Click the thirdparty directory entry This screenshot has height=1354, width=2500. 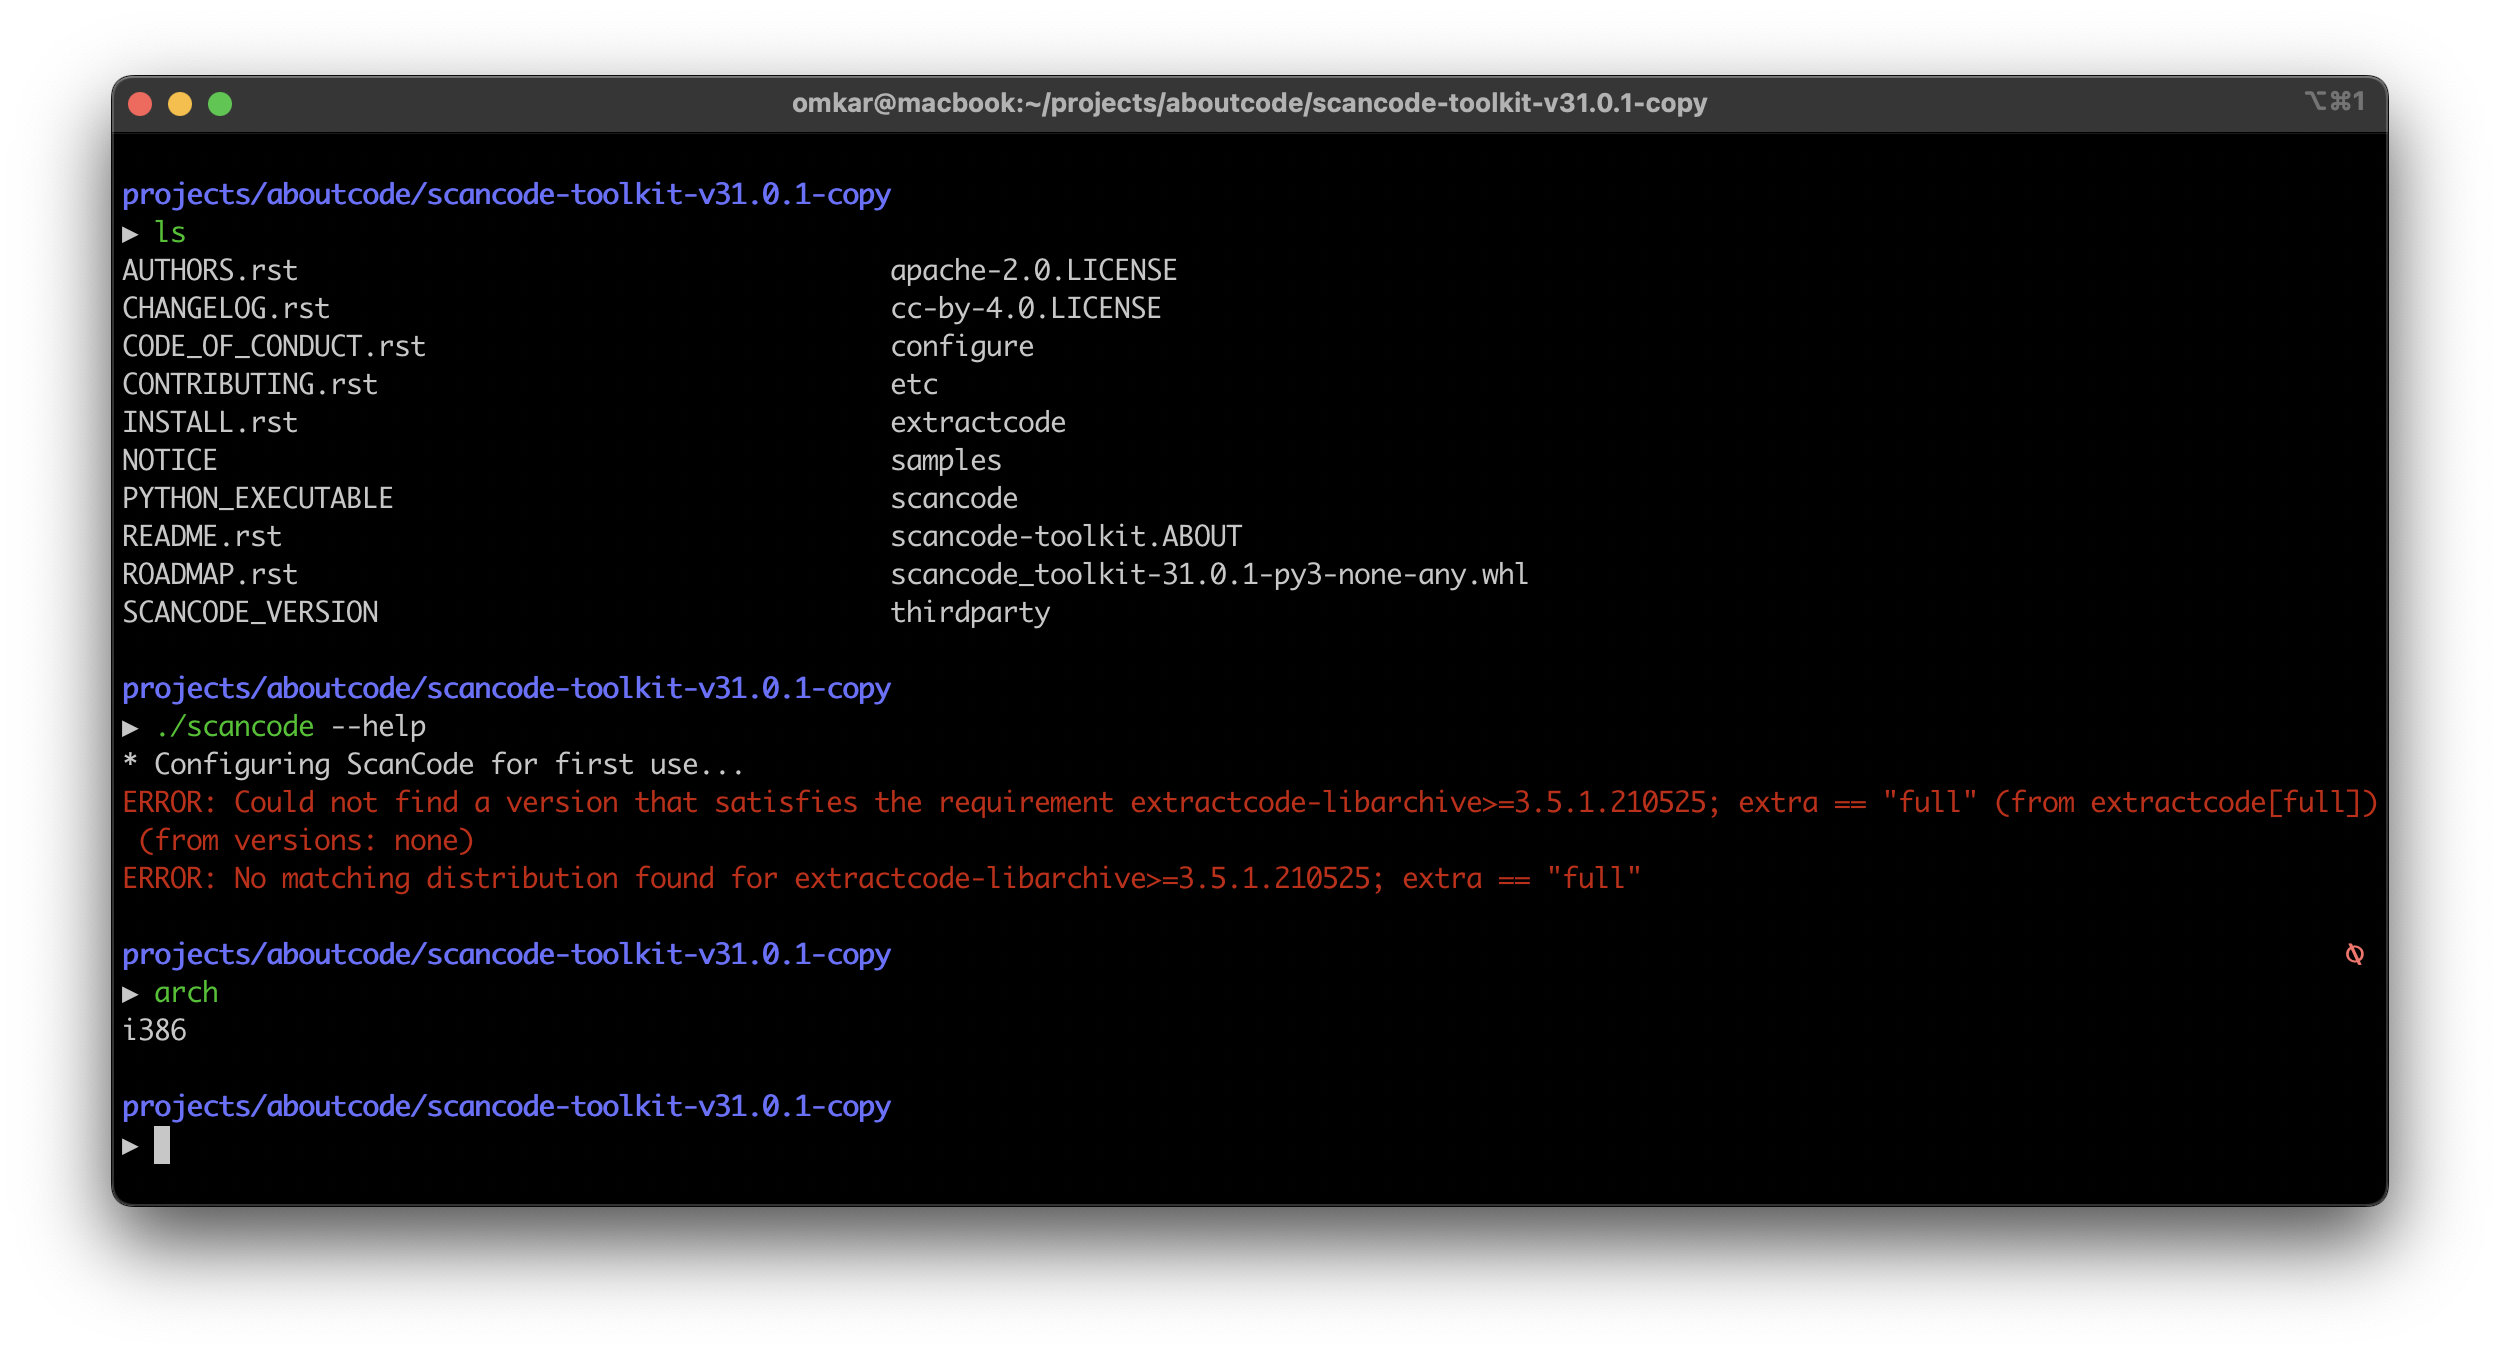click(x=970, y=613)
